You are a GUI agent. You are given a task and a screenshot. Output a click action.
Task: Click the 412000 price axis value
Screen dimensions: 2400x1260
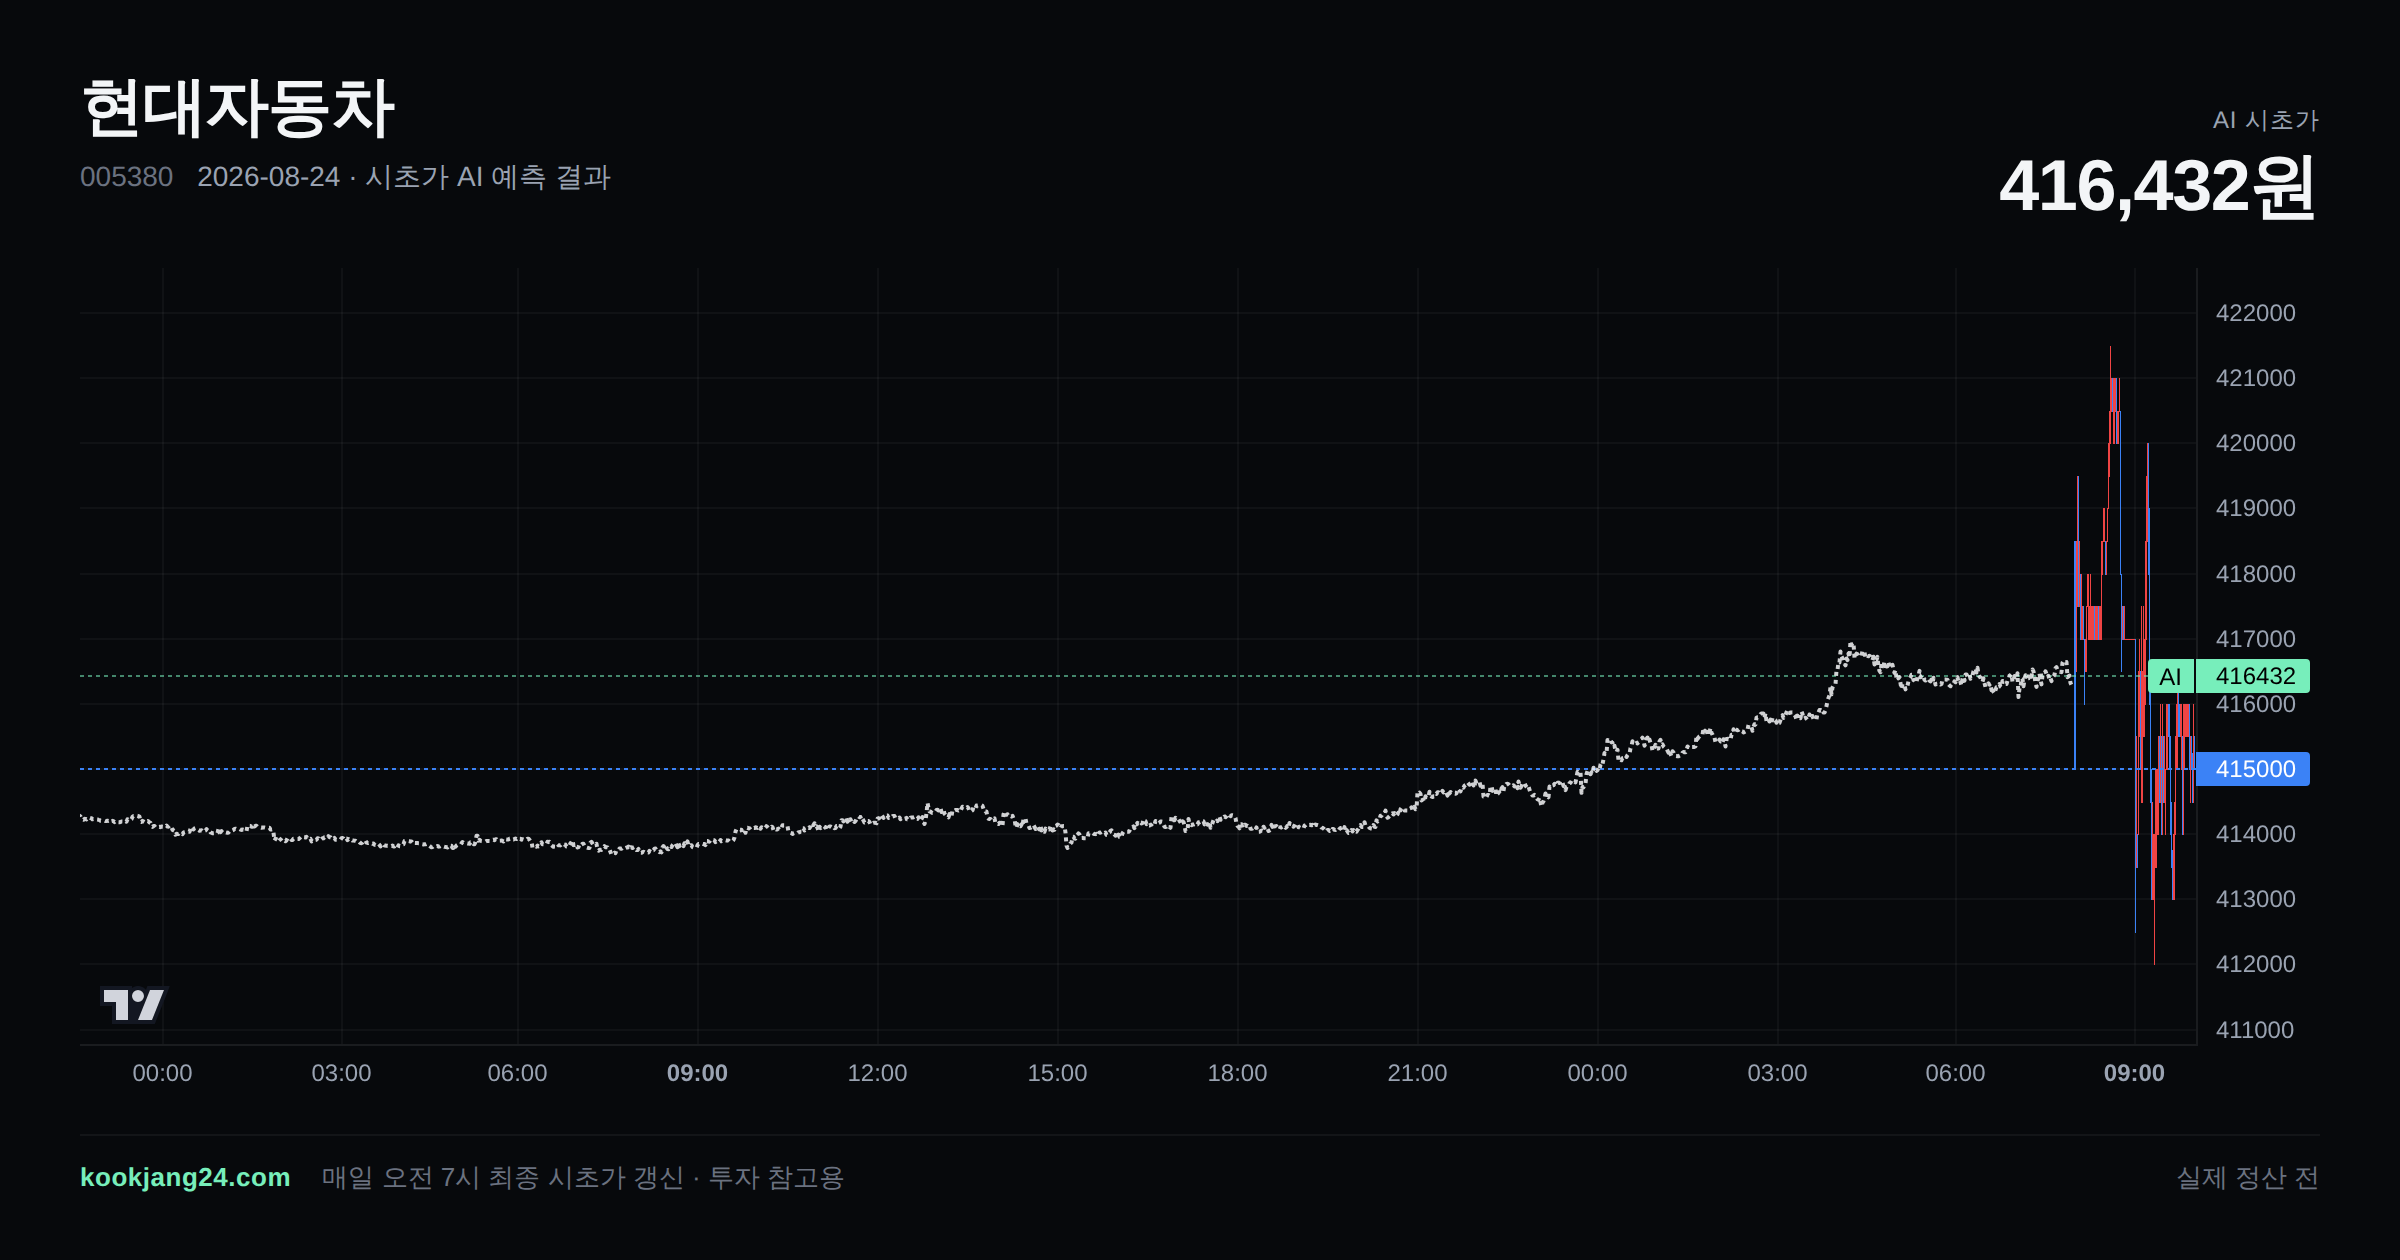[x=2255, y=964]
